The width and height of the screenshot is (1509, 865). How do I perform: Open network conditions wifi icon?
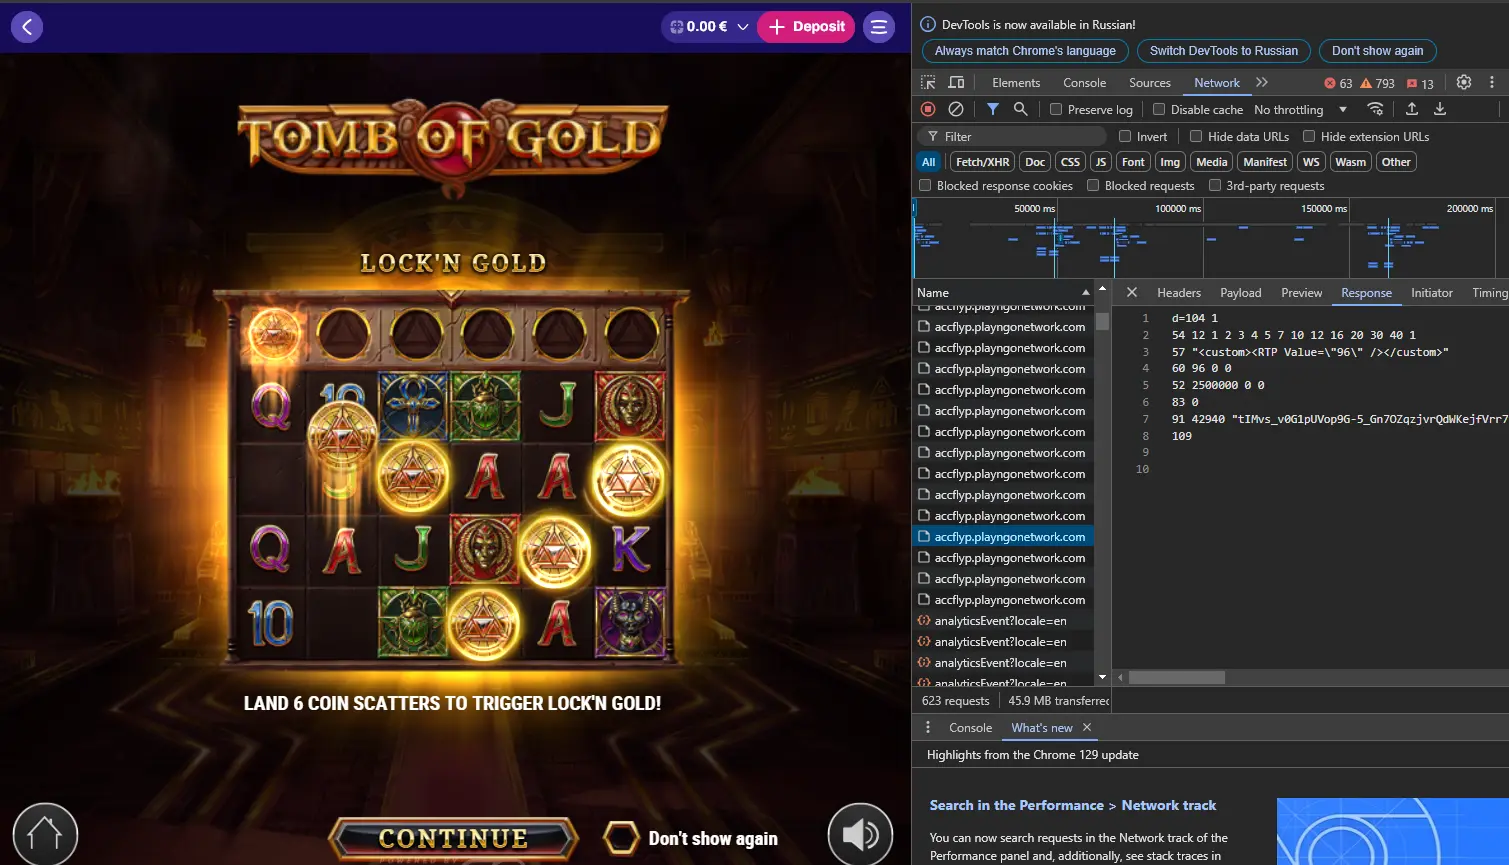point(1376,109)
